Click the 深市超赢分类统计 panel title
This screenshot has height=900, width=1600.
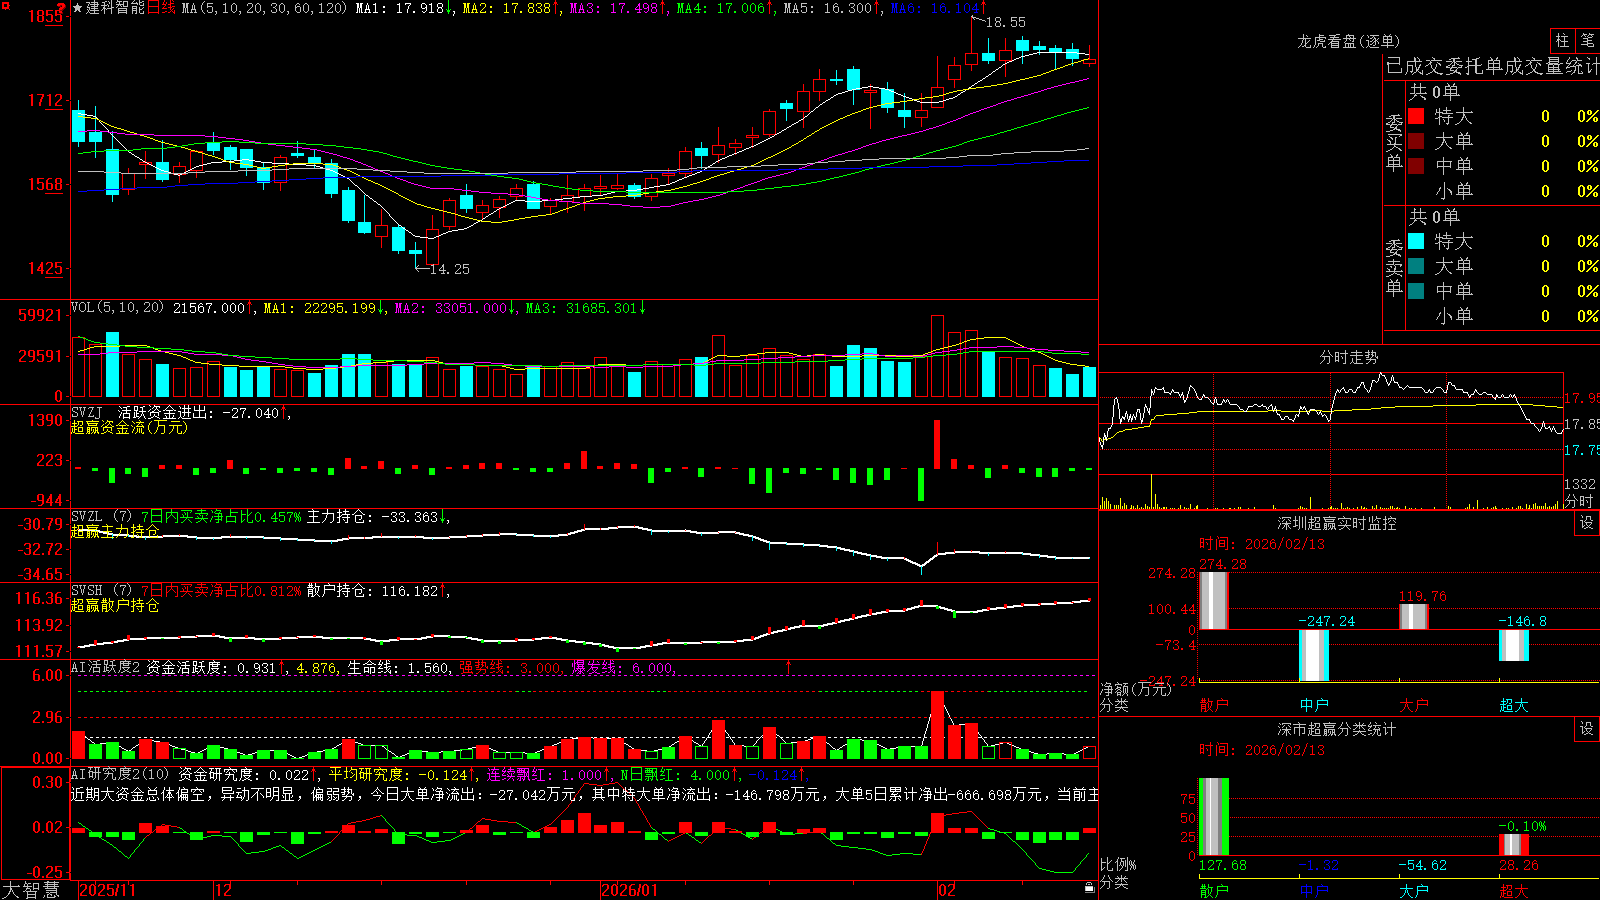point(1337,729)
